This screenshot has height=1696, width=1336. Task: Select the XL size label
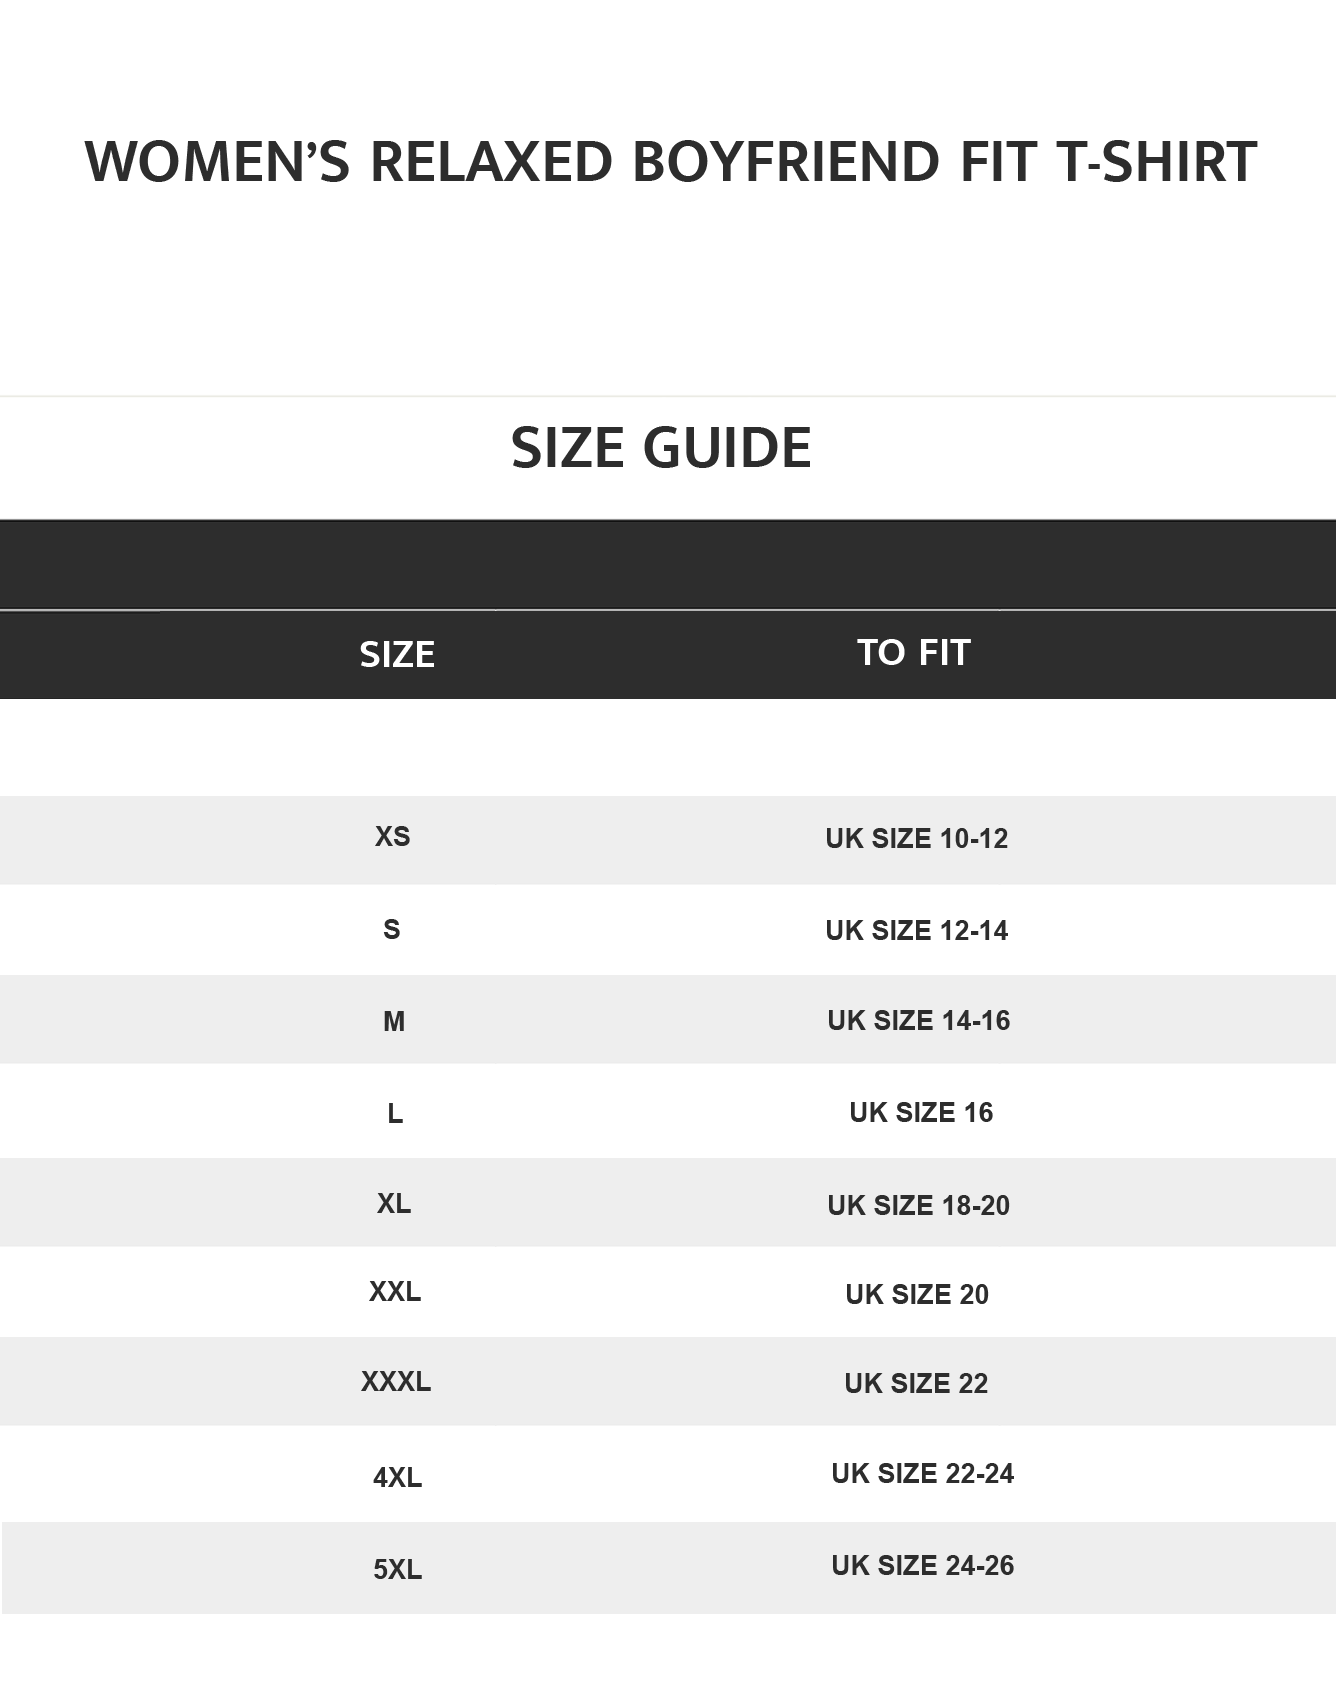[394, 1203]
